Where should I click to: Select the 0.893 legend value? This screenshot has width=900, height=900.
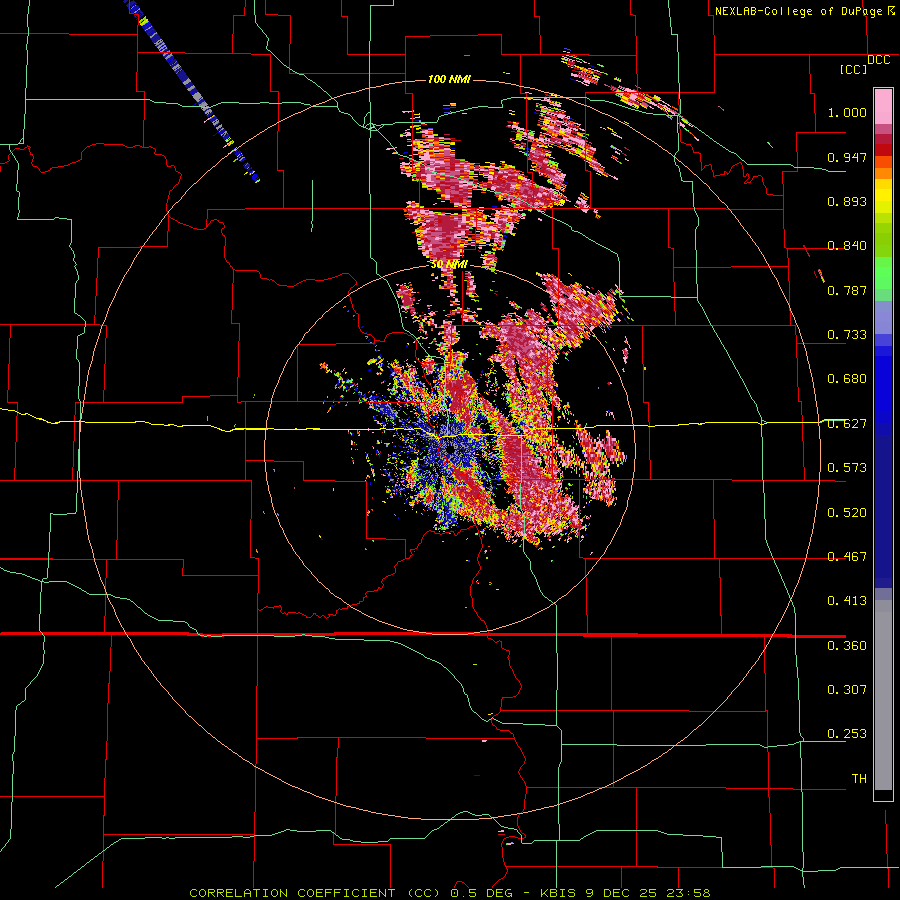(x=847, y=201)
